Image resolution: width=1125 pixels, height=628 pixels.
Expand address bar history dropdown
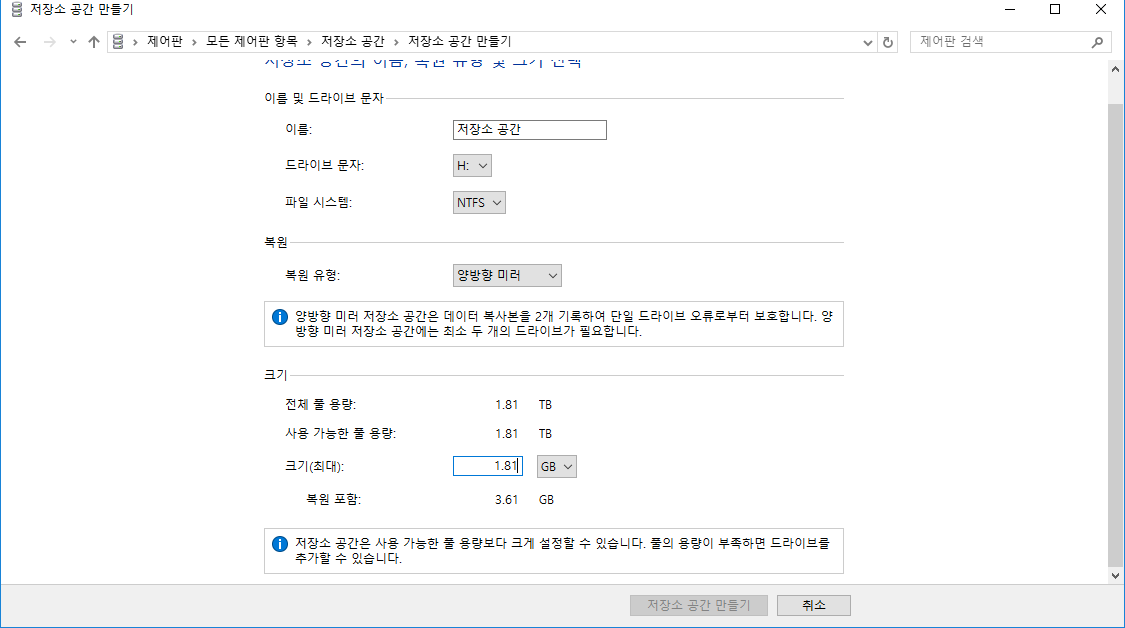[867, 42]
